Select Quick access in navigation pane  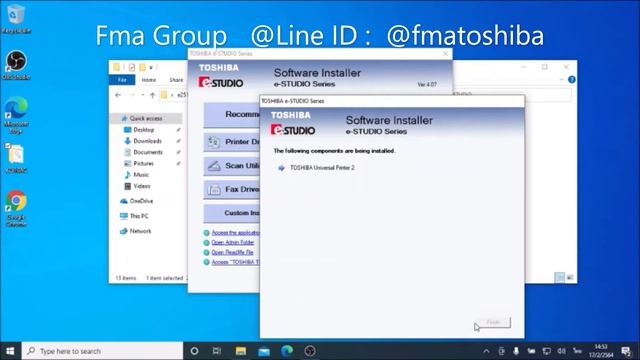146,118
